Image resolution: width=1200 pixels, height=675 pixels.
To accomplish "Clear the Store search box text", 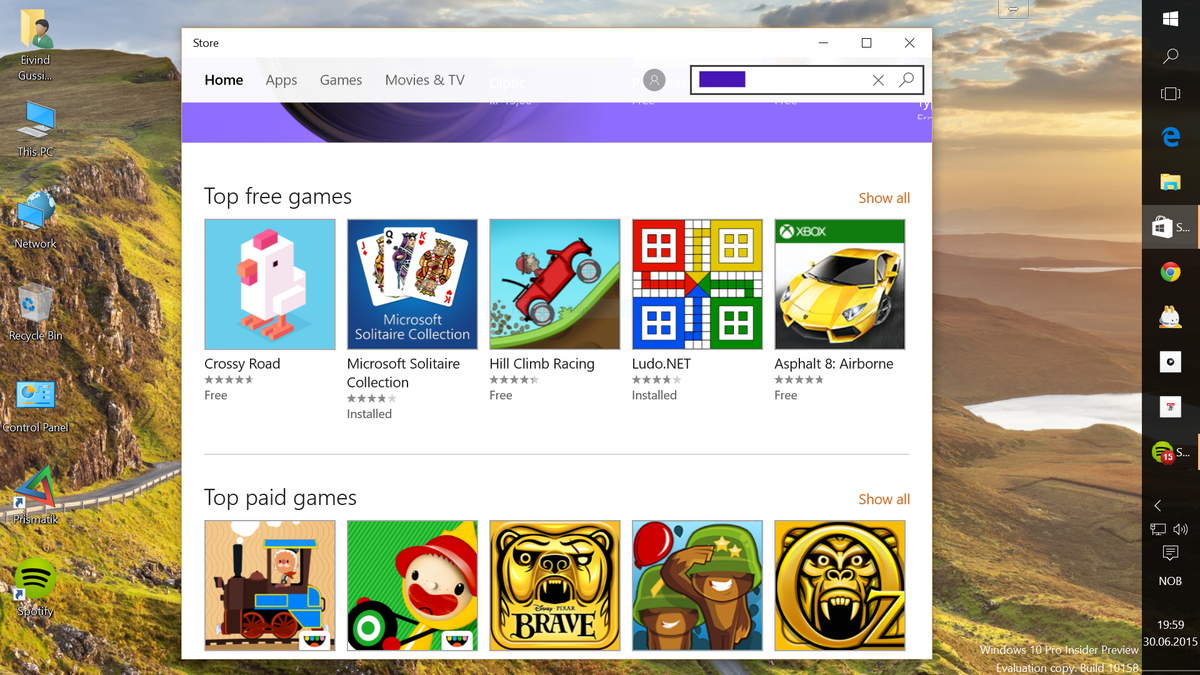I will pos(878,80).
